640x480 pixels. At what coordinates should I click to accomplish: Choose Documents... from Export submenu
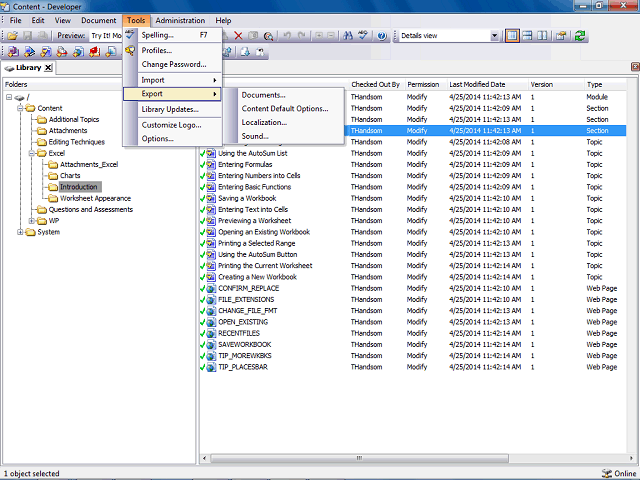263,95
